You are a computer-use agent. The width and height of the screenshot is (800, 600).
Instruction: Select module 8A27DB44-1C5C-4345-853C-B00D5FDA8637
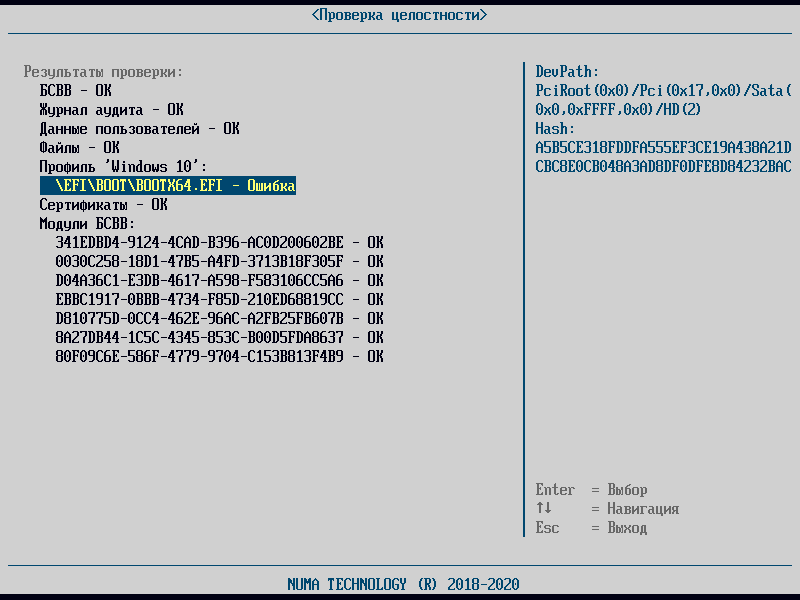click(219, 338)
